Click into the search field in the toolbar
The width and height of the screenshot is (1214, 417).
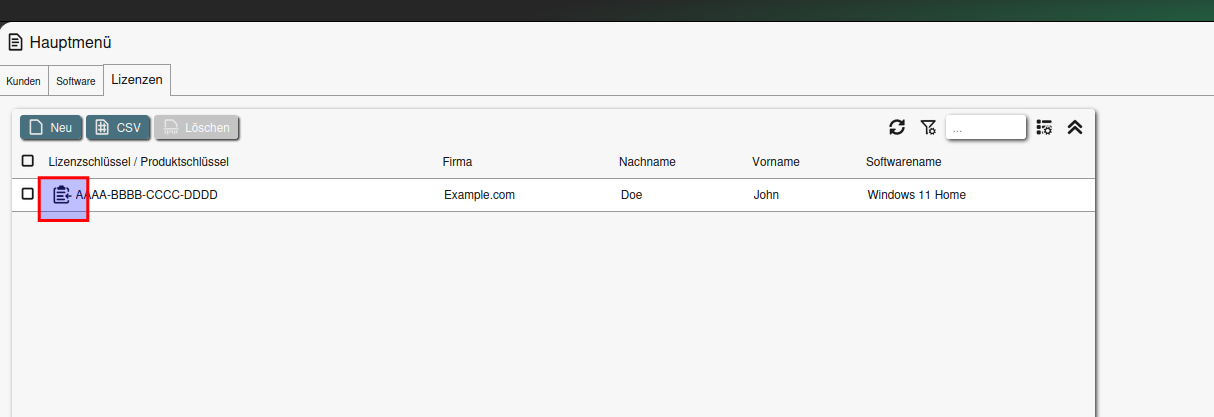click(985, 127)
